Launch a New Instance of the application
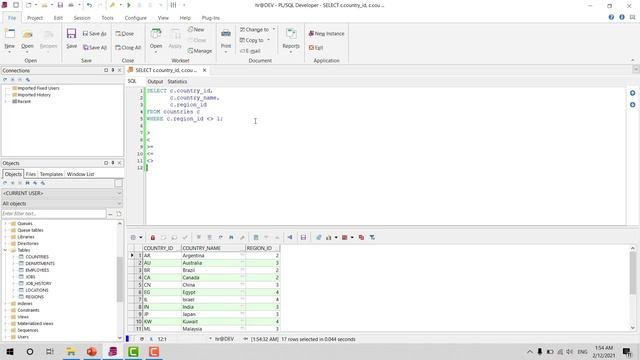The width and height of the screenshot is (640, 360). (327, 33)
